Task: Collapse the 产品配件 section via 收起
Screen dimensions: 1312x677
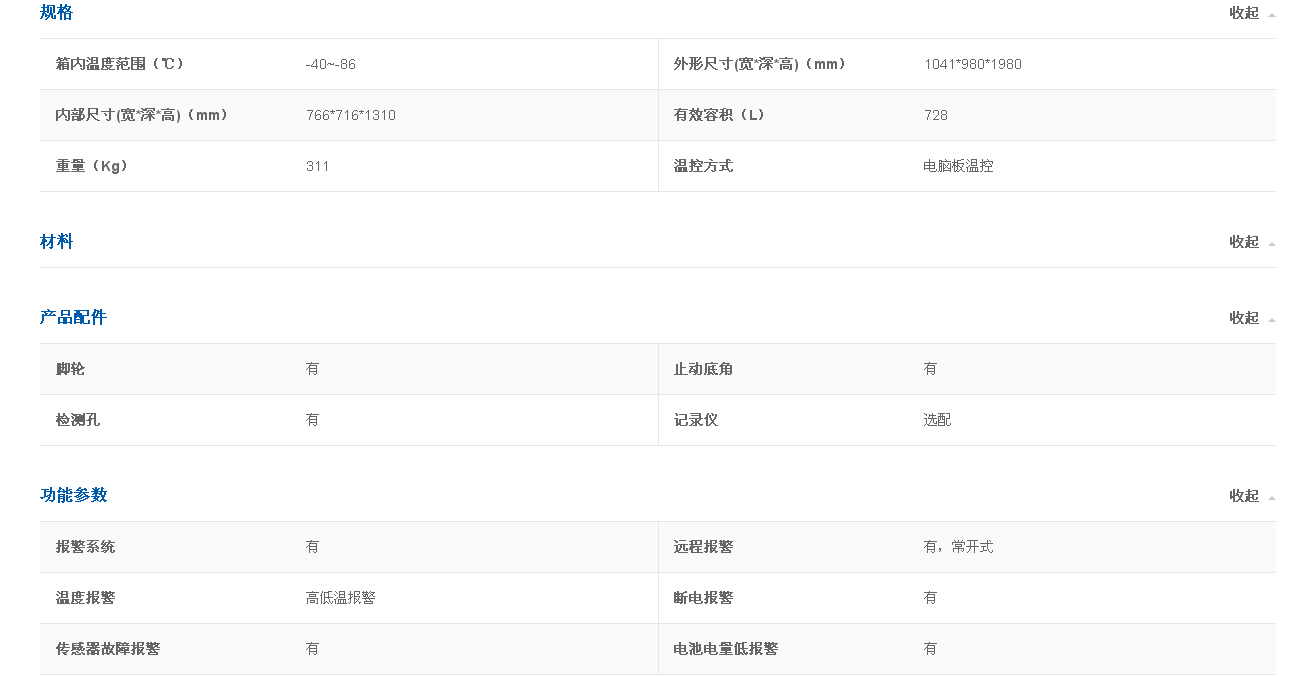Action: tap(1244, 318)
